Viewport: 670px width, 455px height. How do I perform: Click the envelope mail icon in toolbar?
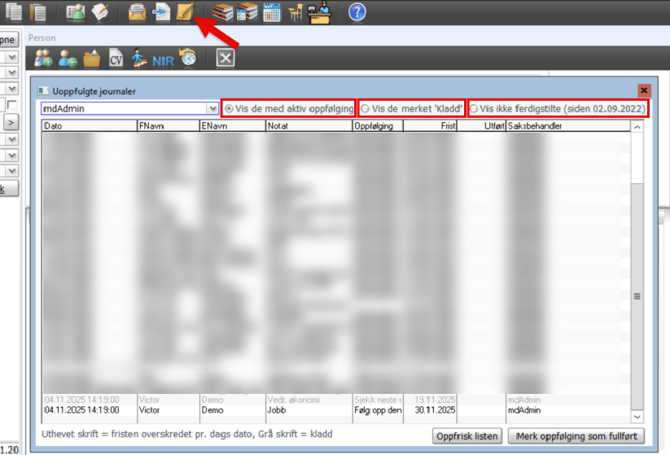[137, 12]
